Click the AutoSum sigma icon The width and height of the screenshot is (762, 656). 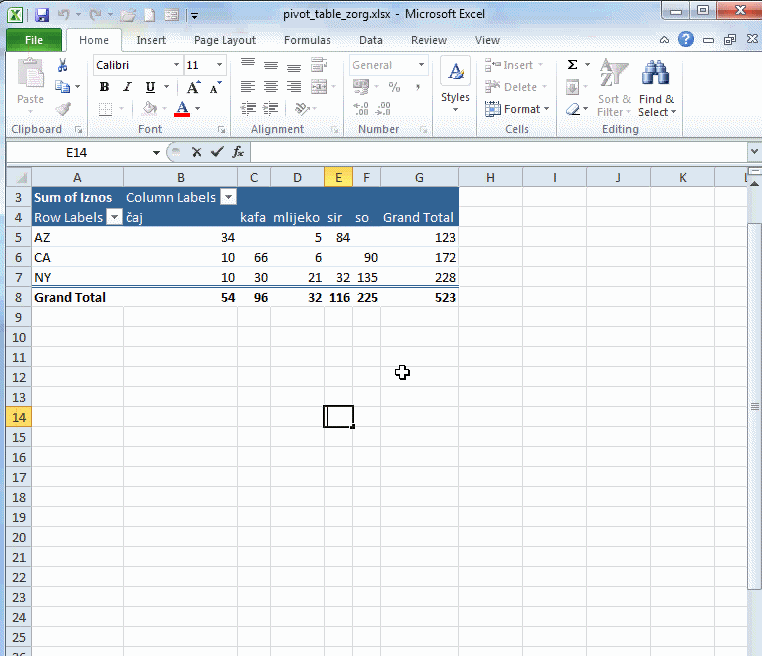[x=572, y=65]
